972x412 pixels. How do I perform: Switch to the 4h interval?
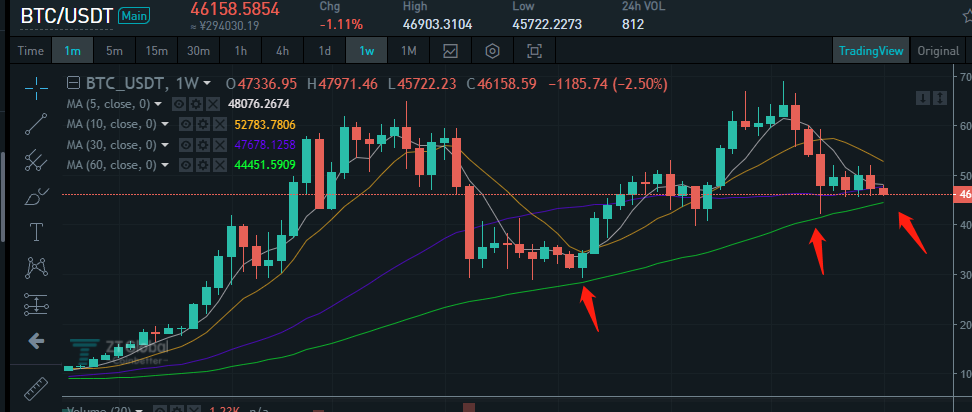(x=282, y=51)
